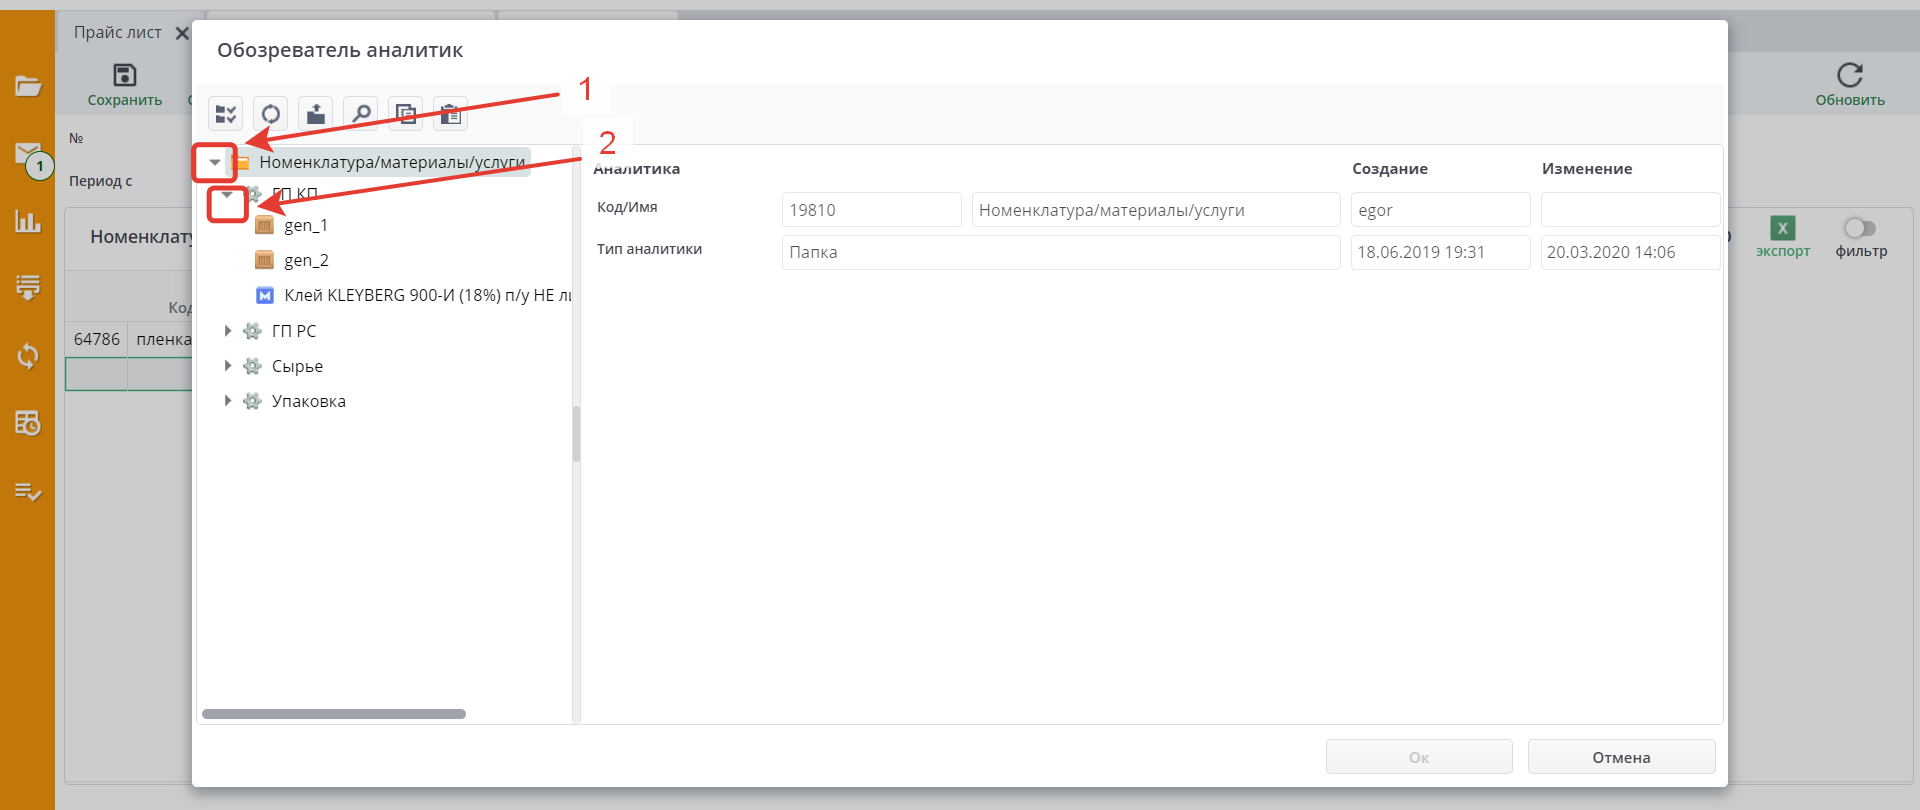Click table cell 64786 in background
This screenshot has height=810, width=1920.
pyautogui.click(x=97, y=339)
